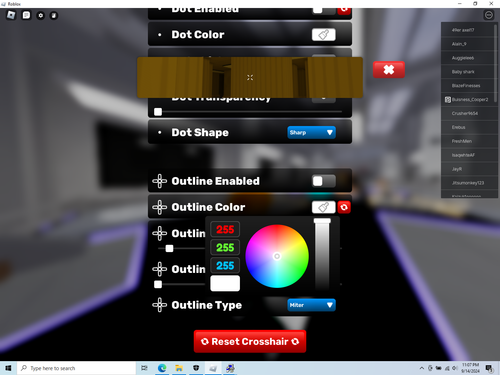
Task: Open the network icon in system tray
Action: pyautogui.click(x=447, y=368)
